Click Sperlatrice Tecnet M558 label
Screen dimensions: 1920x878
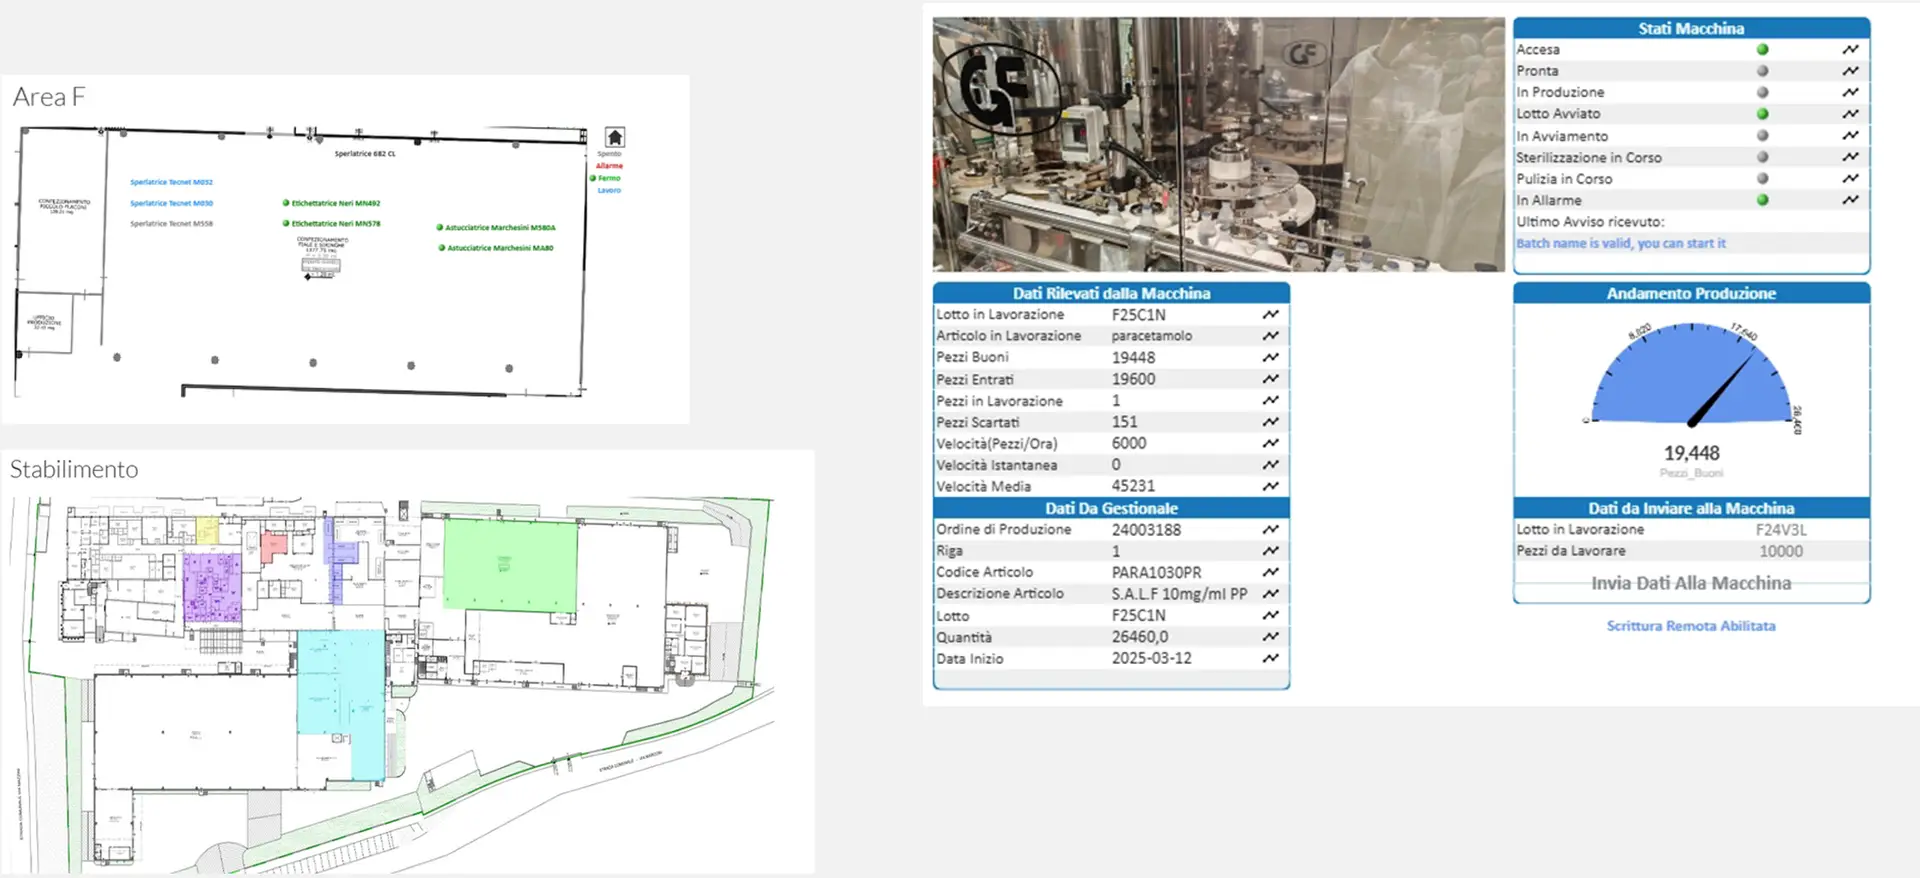tap(171, 224)
